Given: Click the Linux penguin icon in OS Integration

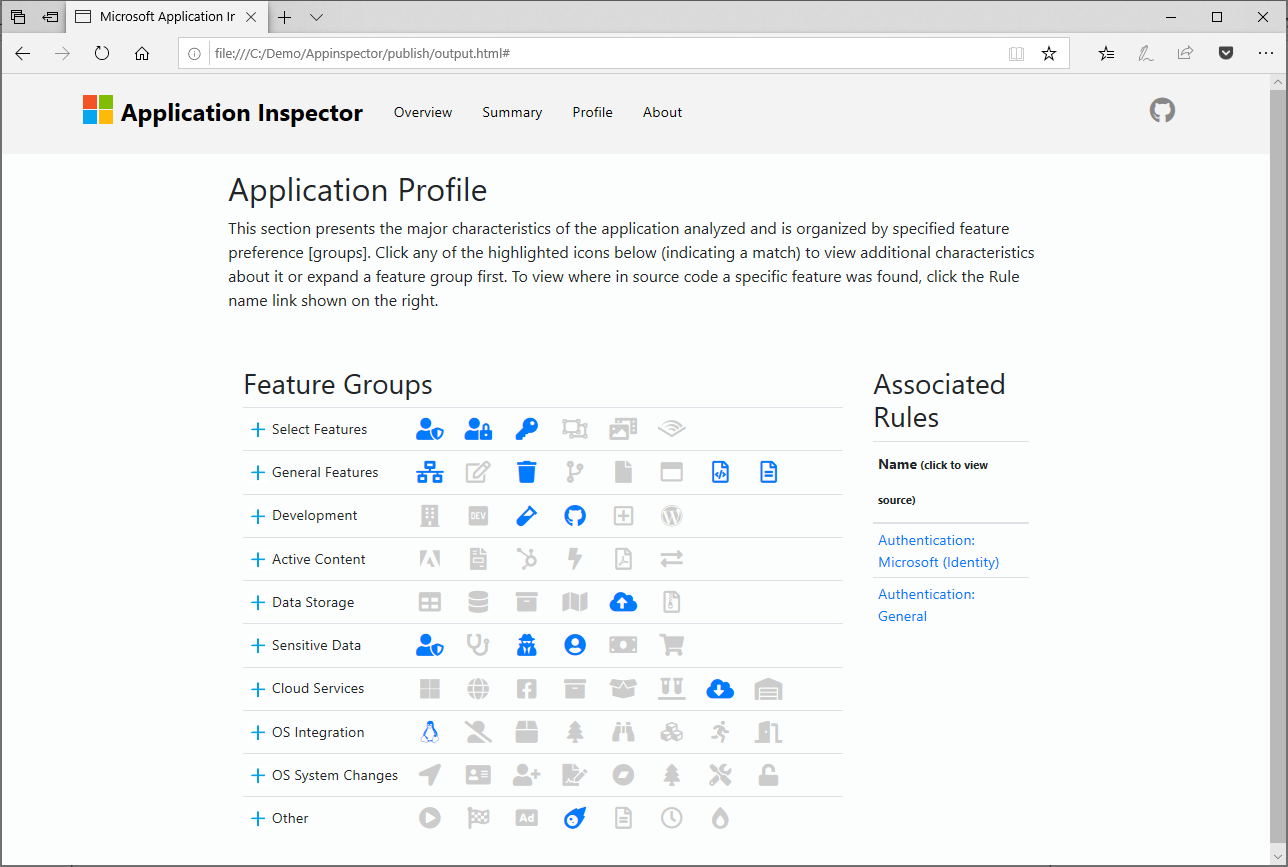Looking at the screenshot, I should coord(430,732).
